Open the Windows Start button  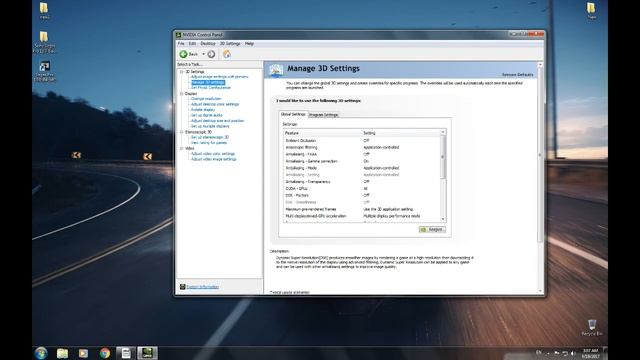(41, 353)
